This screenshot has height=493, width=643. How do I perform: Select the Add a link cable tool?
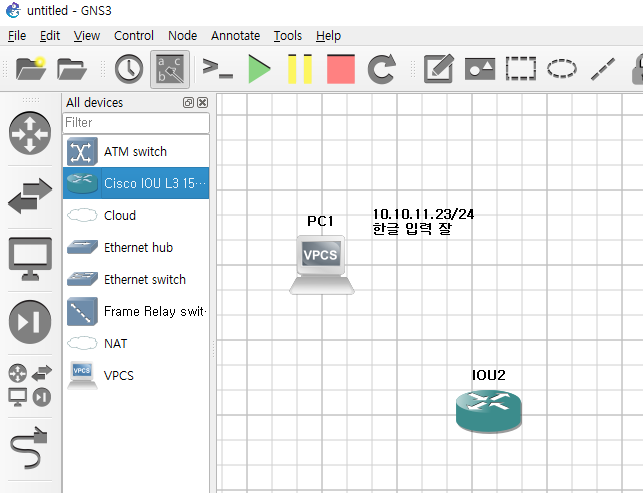[30, 448]
